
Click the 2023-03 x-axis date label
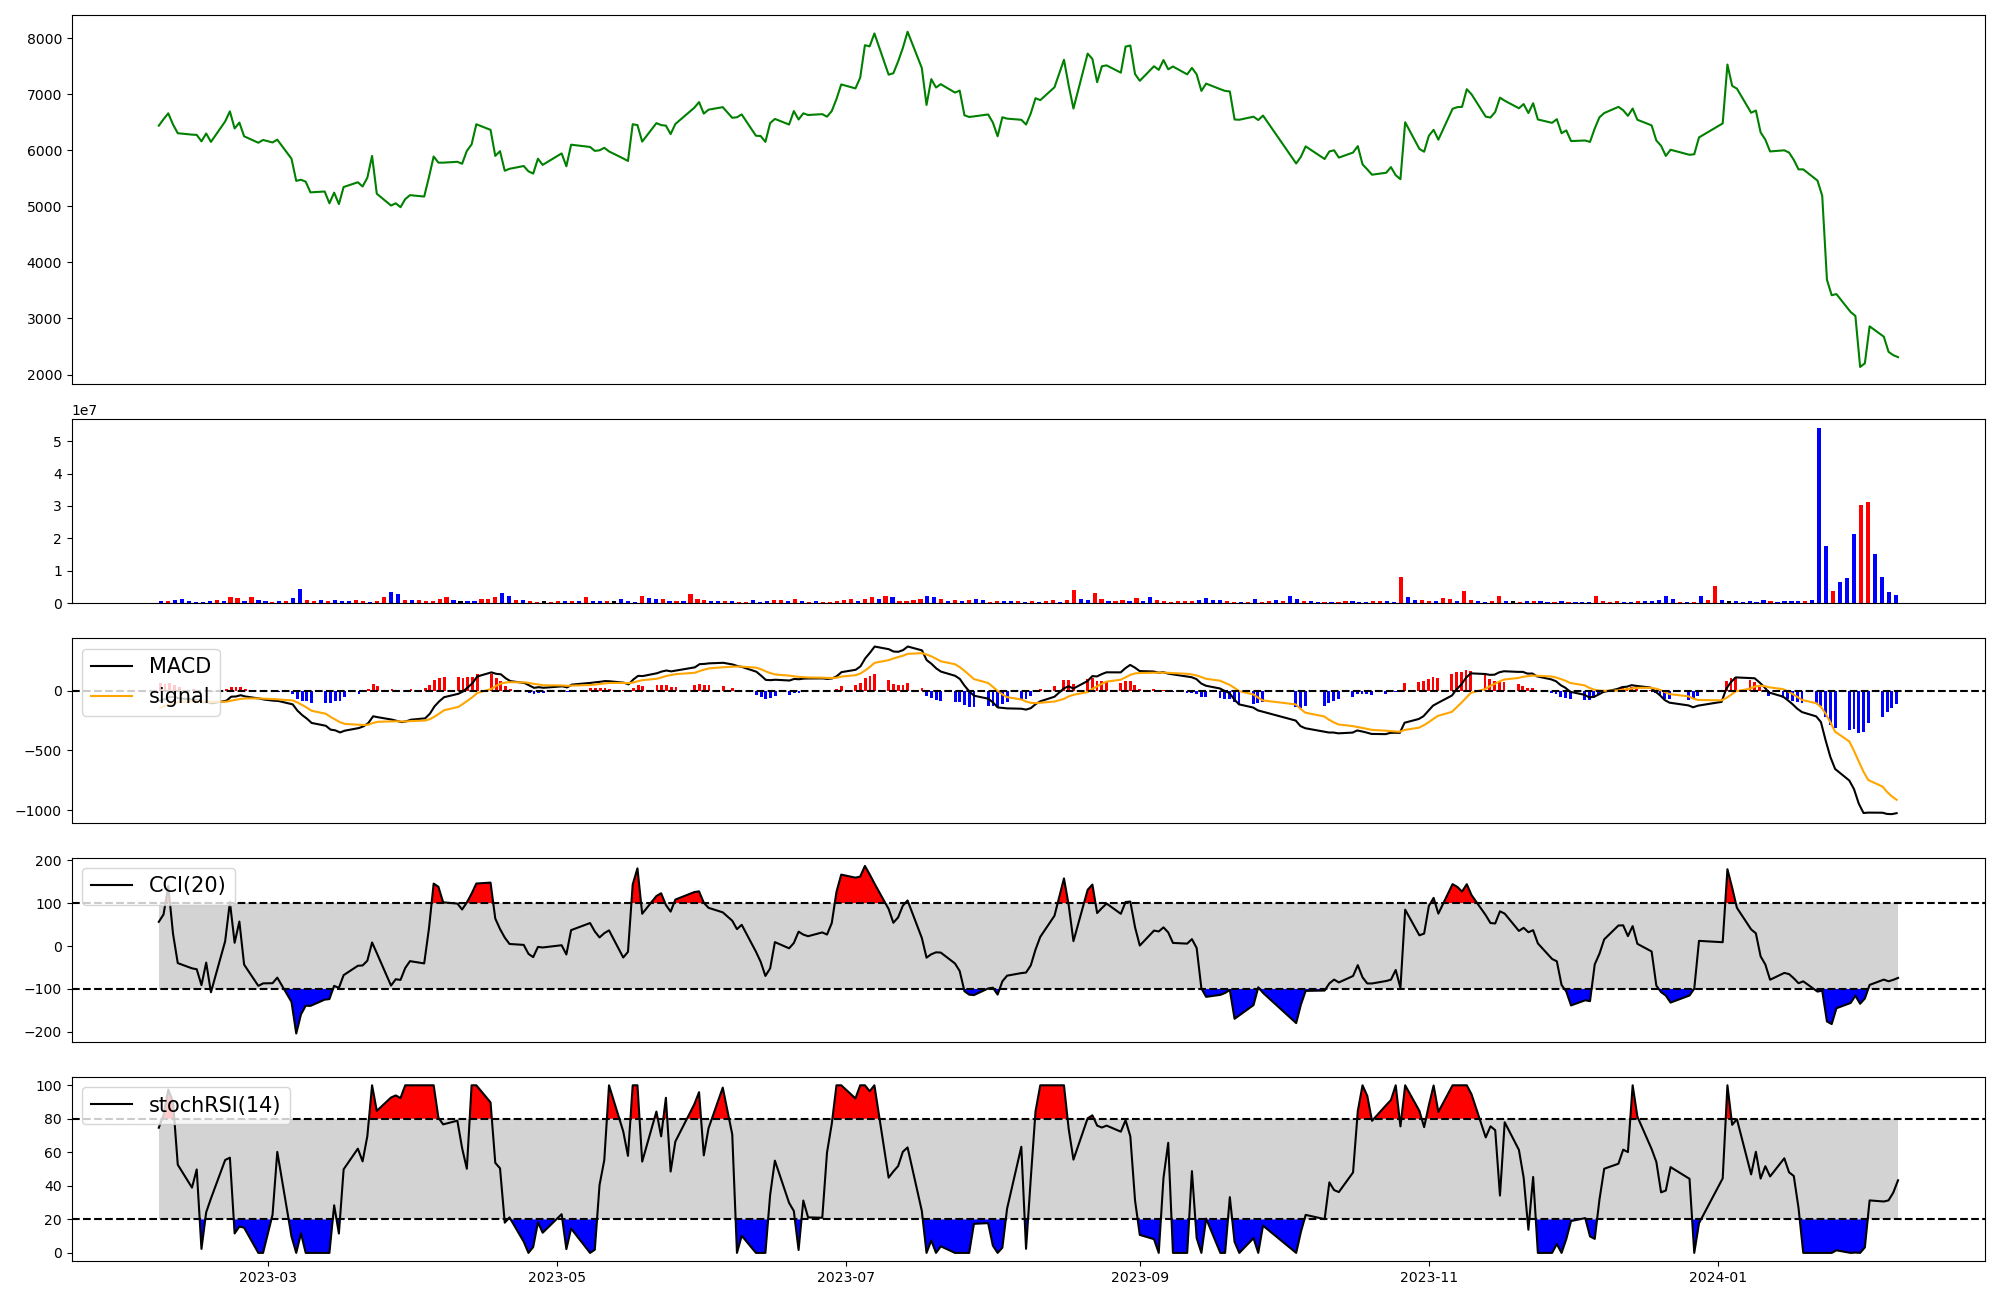268,1277
